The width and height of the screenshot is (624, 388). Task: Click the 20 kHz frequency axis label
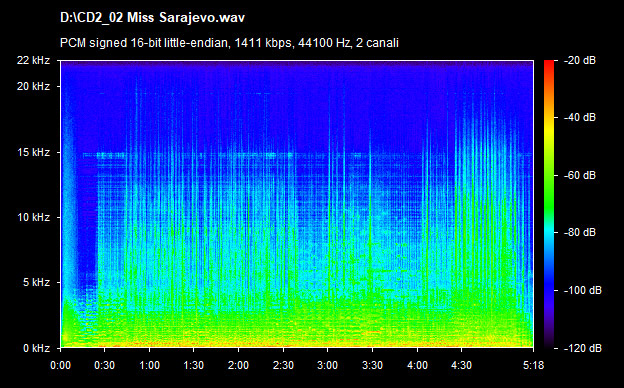tap(33, 86)
